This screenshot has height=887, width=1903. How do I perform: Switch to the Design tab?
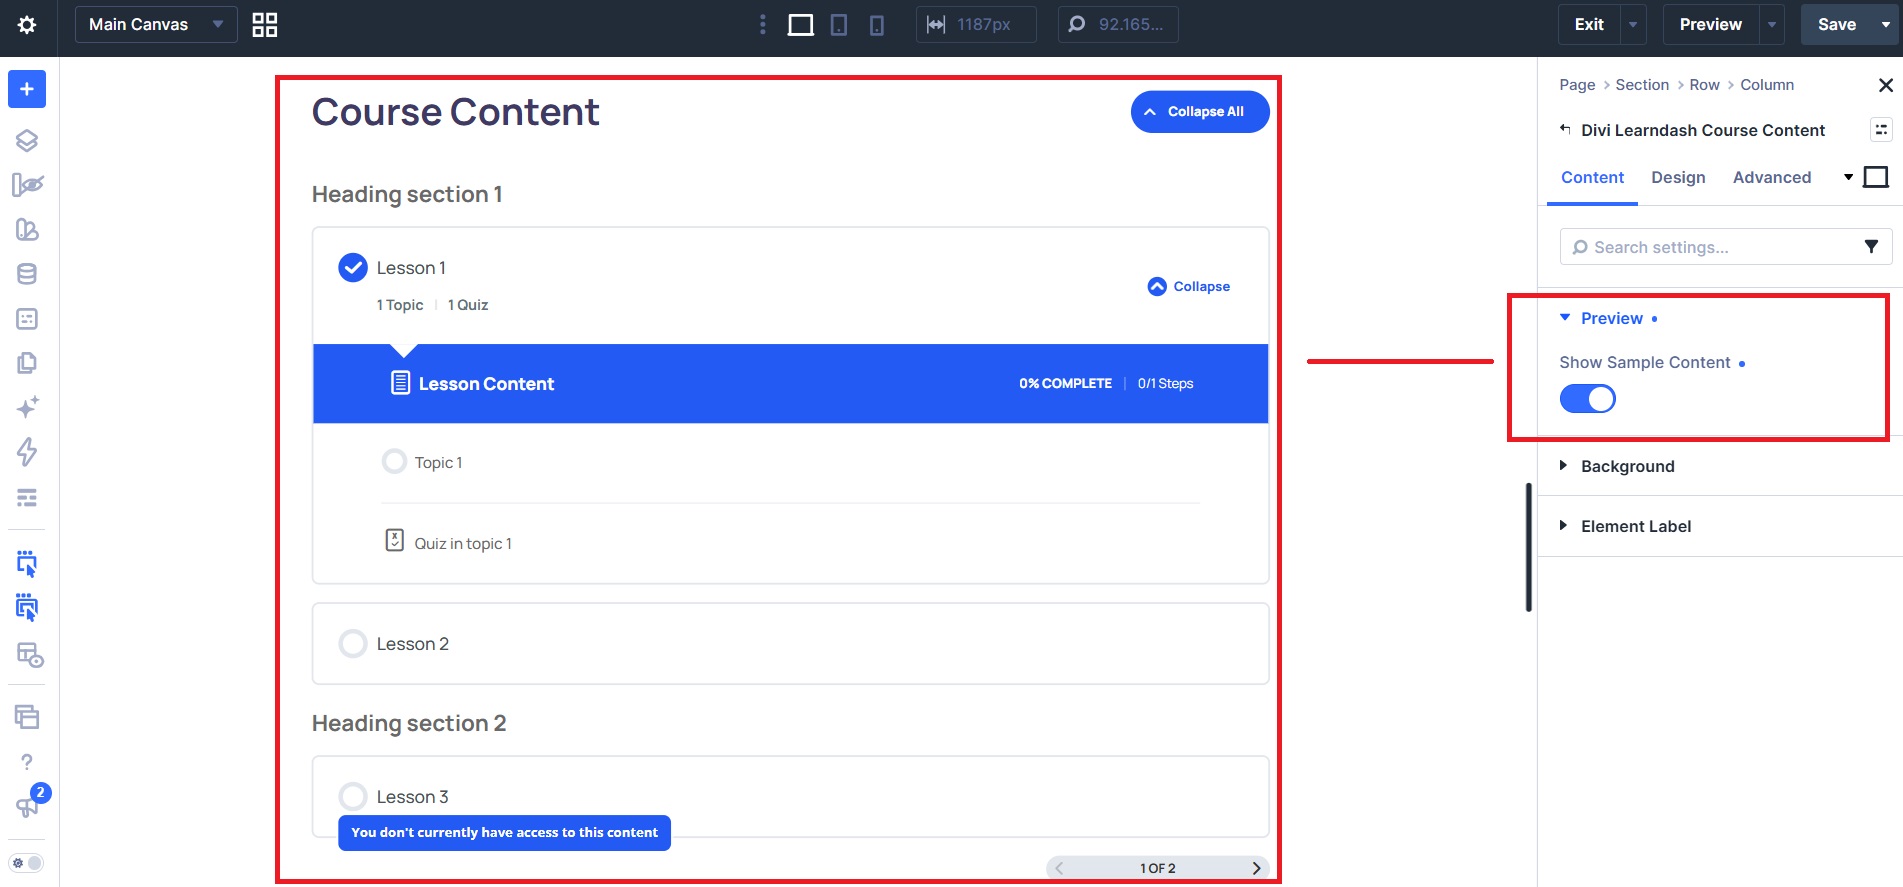(1678, 177)
